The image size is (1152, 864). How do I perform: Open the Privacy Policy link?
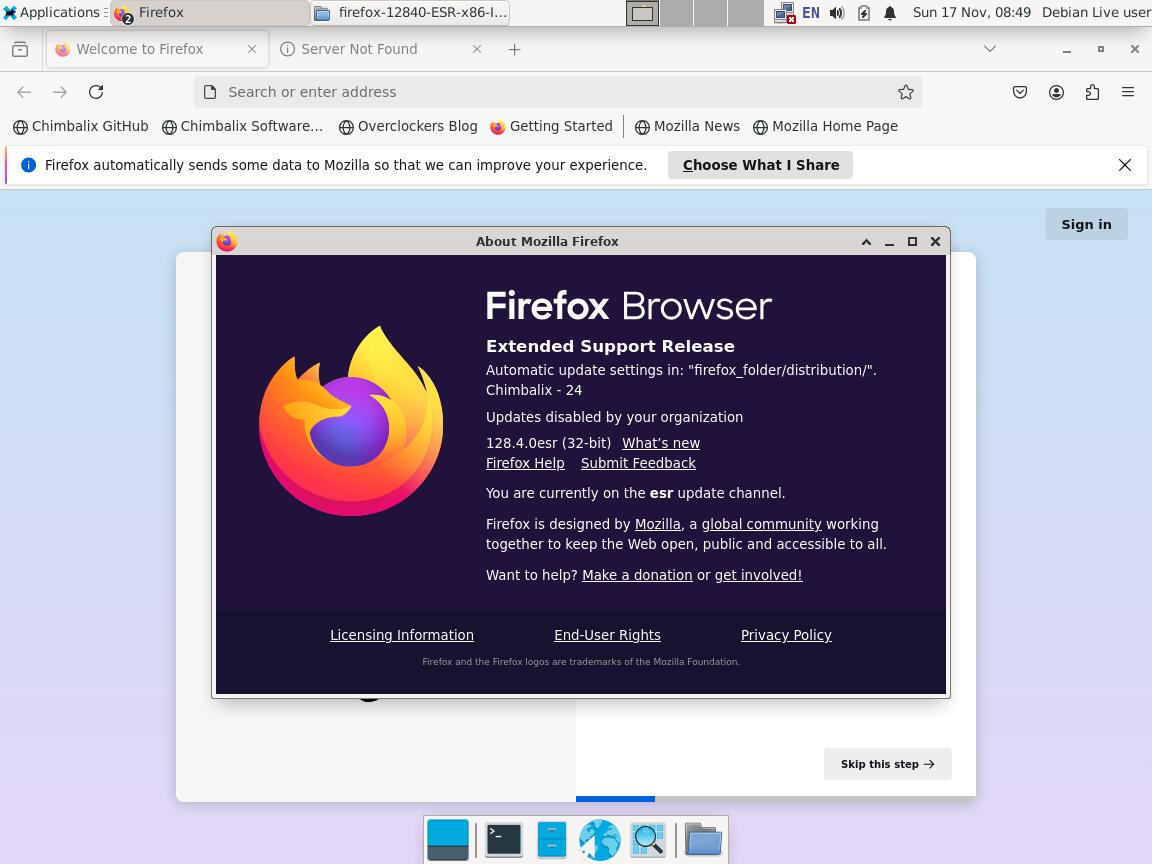(x=785, y=635)
